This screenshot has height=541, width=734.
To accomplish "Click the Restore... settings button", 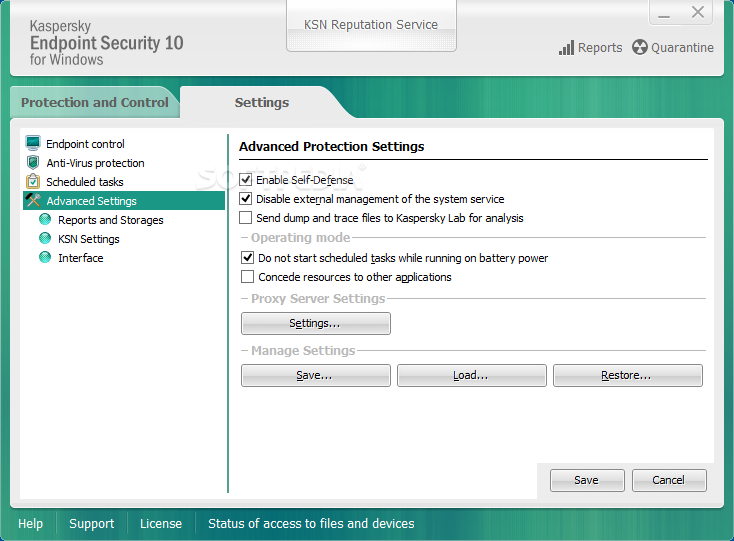I will (628, 375).
